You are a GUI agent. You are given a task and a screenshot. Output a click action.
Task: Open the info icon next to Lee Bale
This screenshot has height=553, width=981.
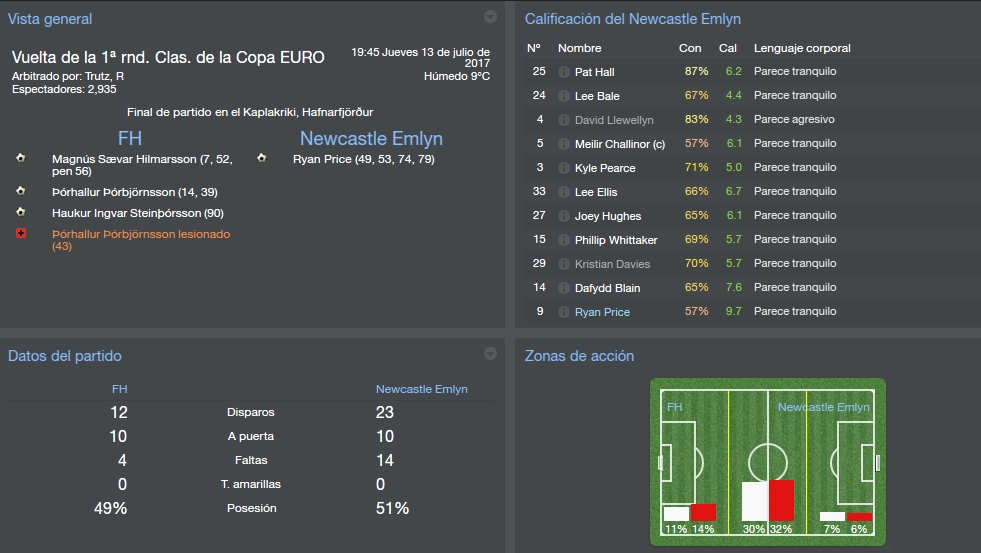click(564, 96)
